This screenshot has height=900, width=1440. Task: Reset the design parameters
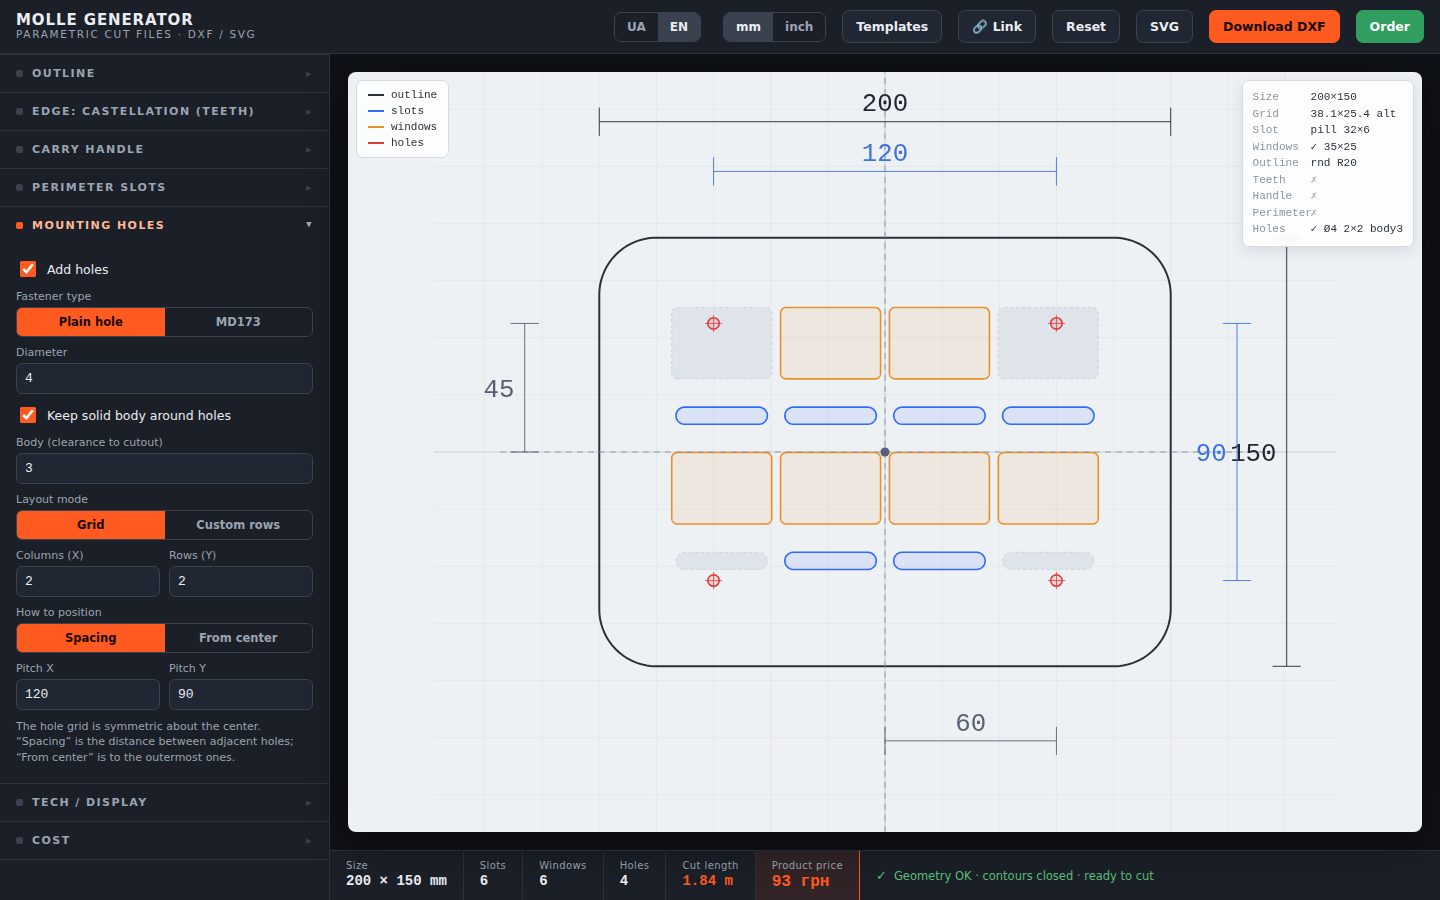1086,27
